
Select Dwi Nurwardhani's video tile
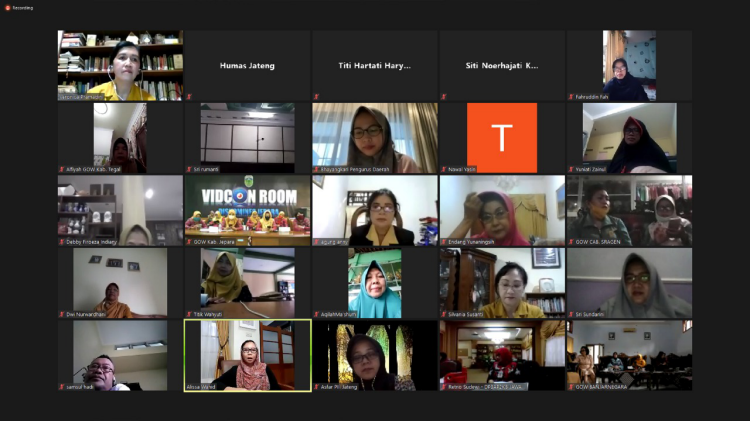pos(120,283)
